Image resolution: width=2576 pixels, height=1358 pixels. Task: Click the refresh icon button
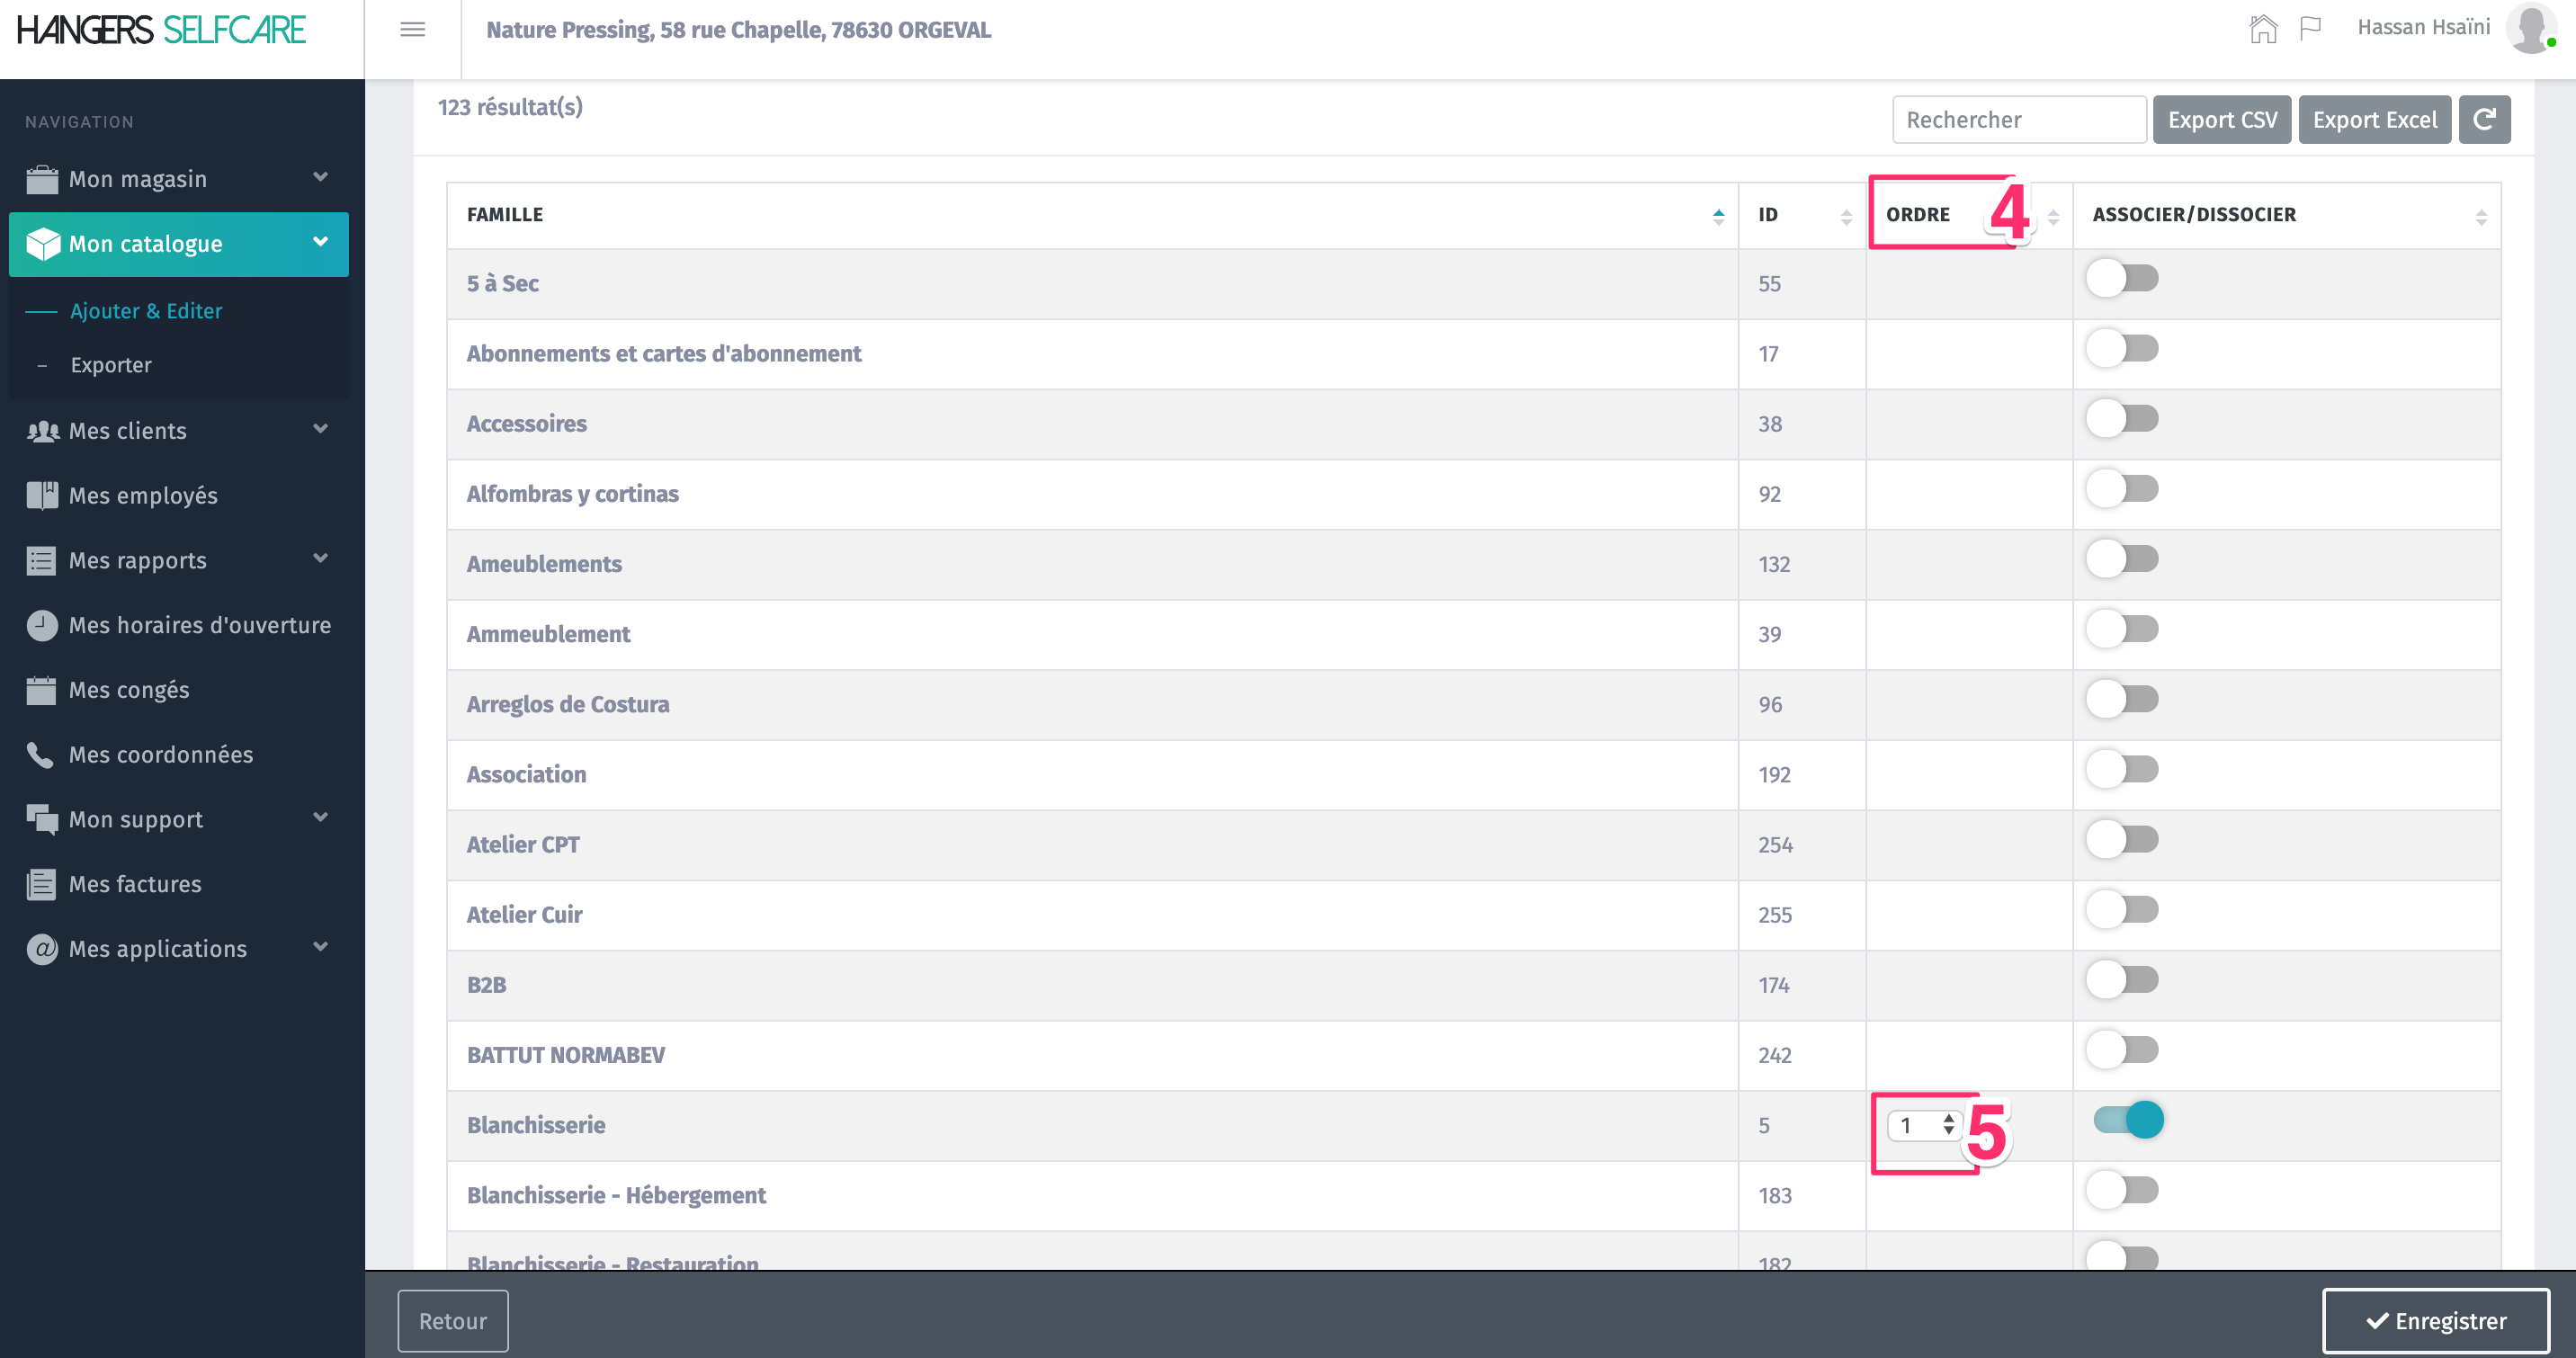(2484, 120)
